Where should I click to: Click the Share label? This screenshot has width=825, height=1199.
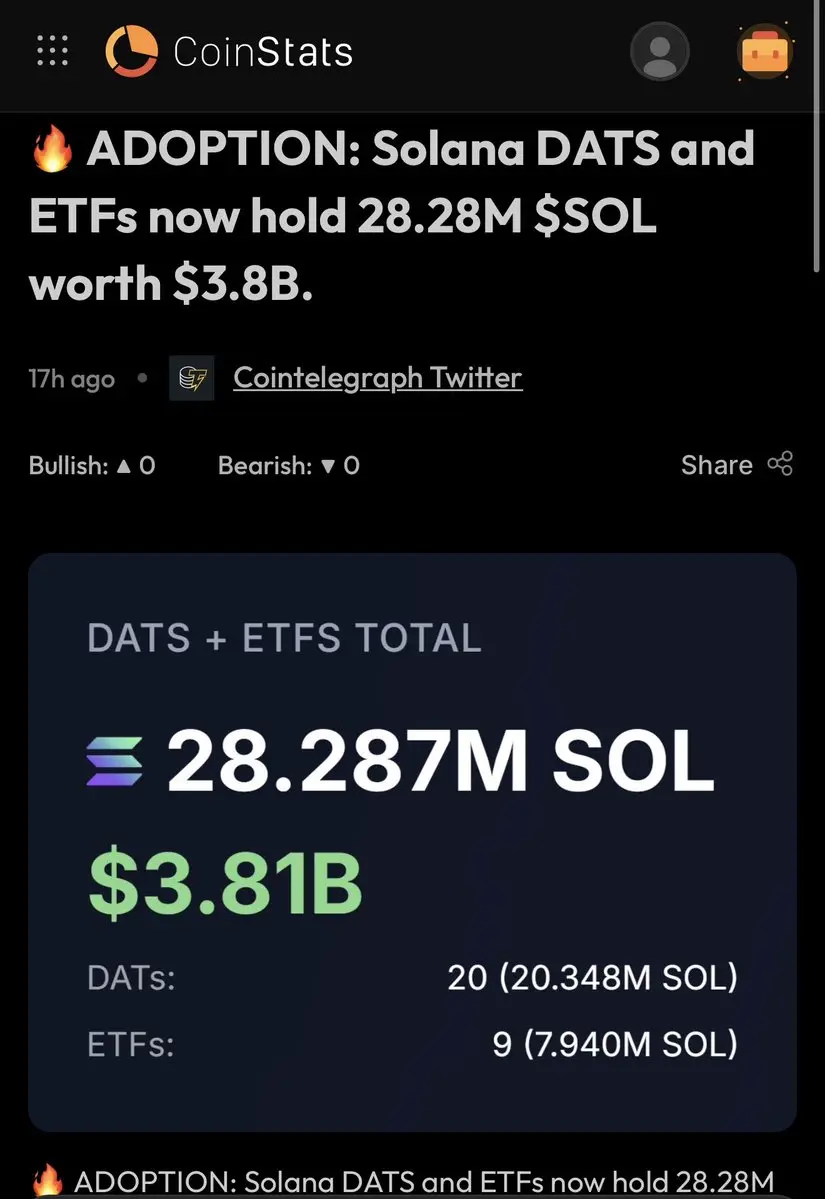(716, 465)
